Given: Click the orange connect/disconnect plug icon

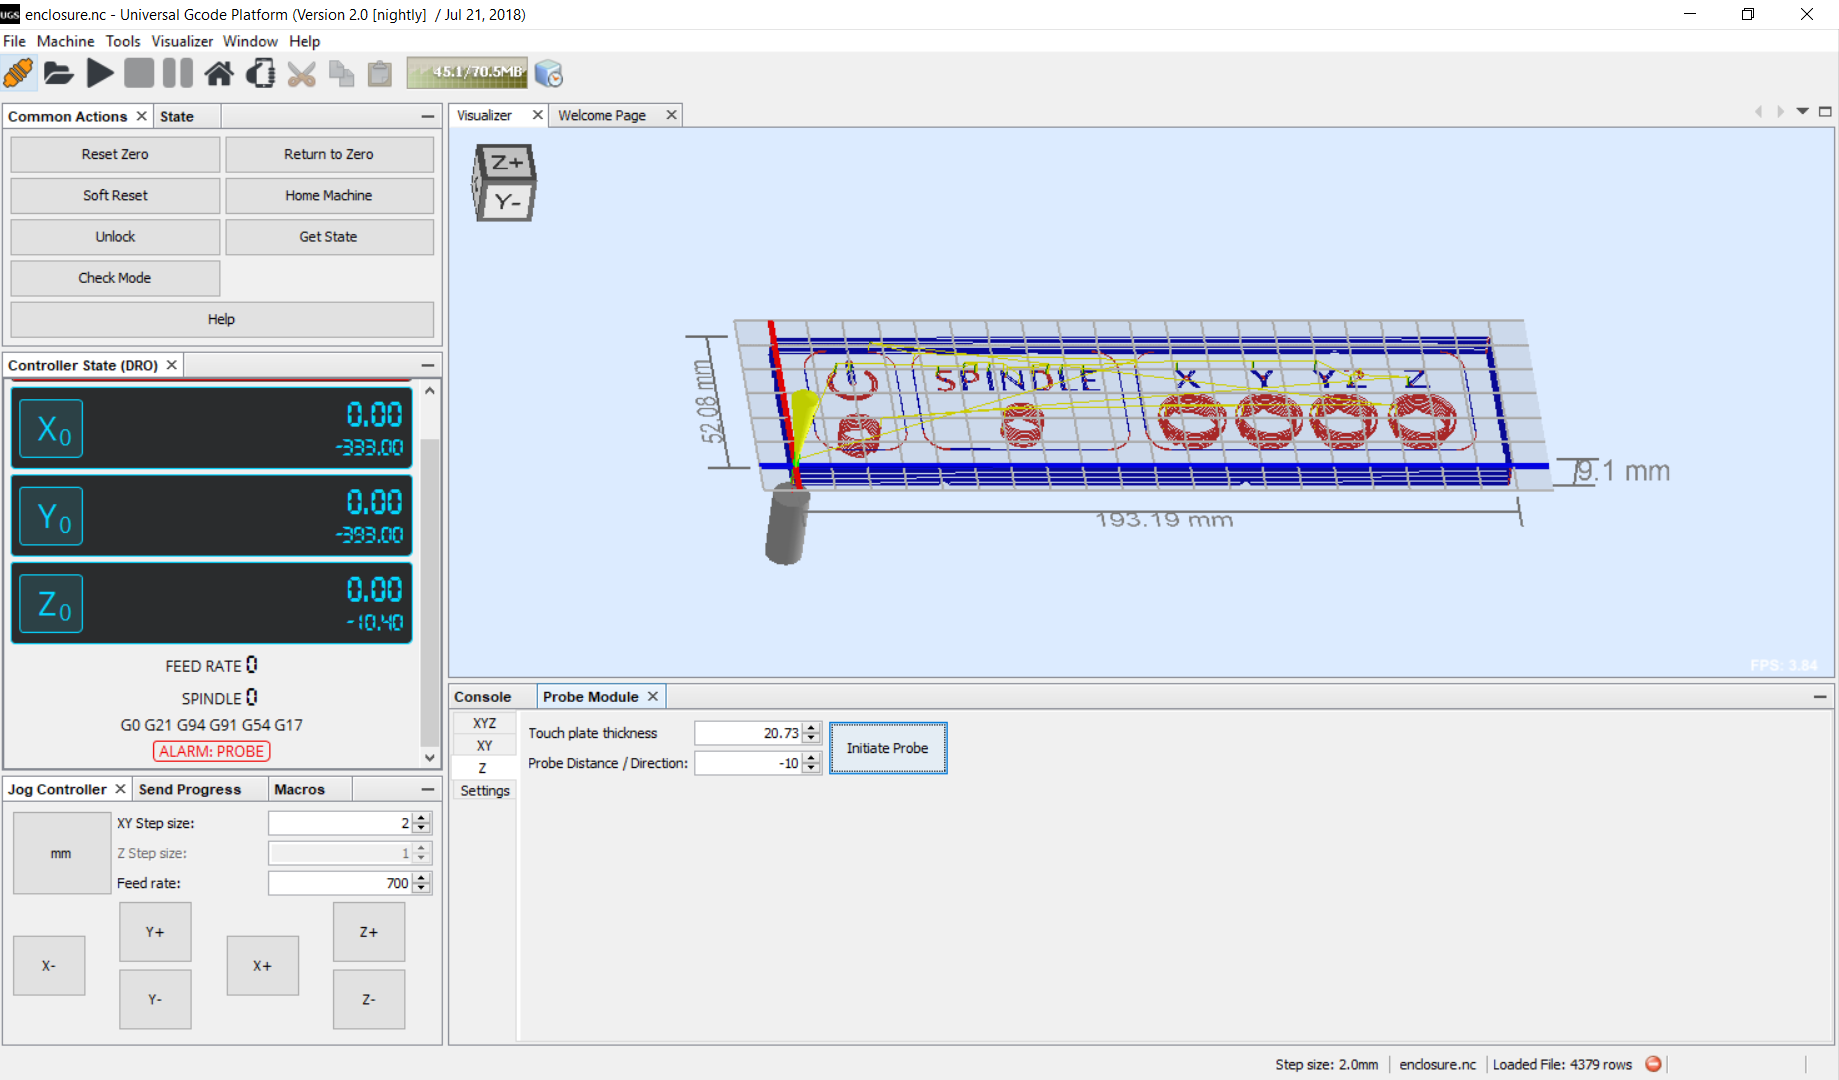Looking at the screenshot, I should click(x=18, y=73).
